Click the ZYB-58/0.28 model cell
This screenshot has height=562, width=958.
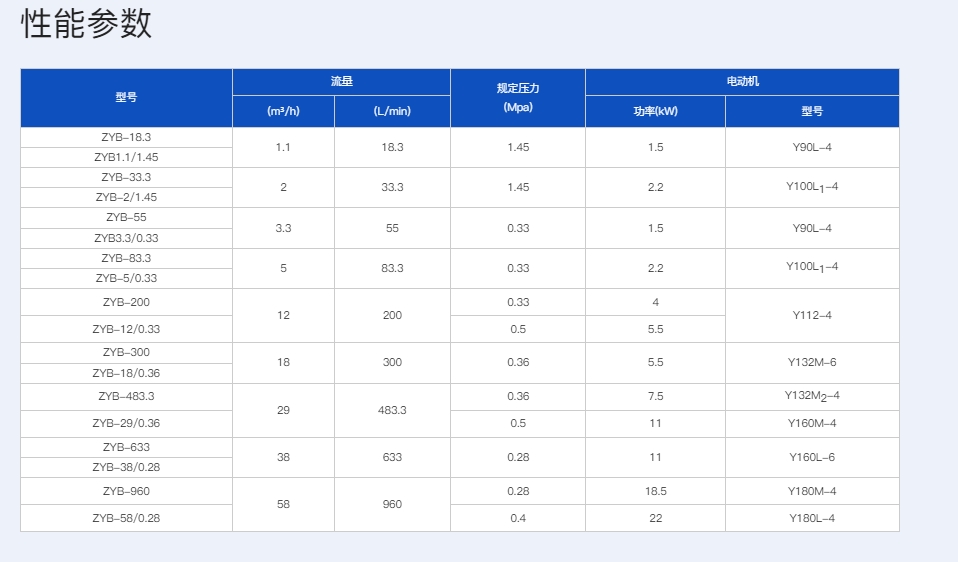point(126,518)
